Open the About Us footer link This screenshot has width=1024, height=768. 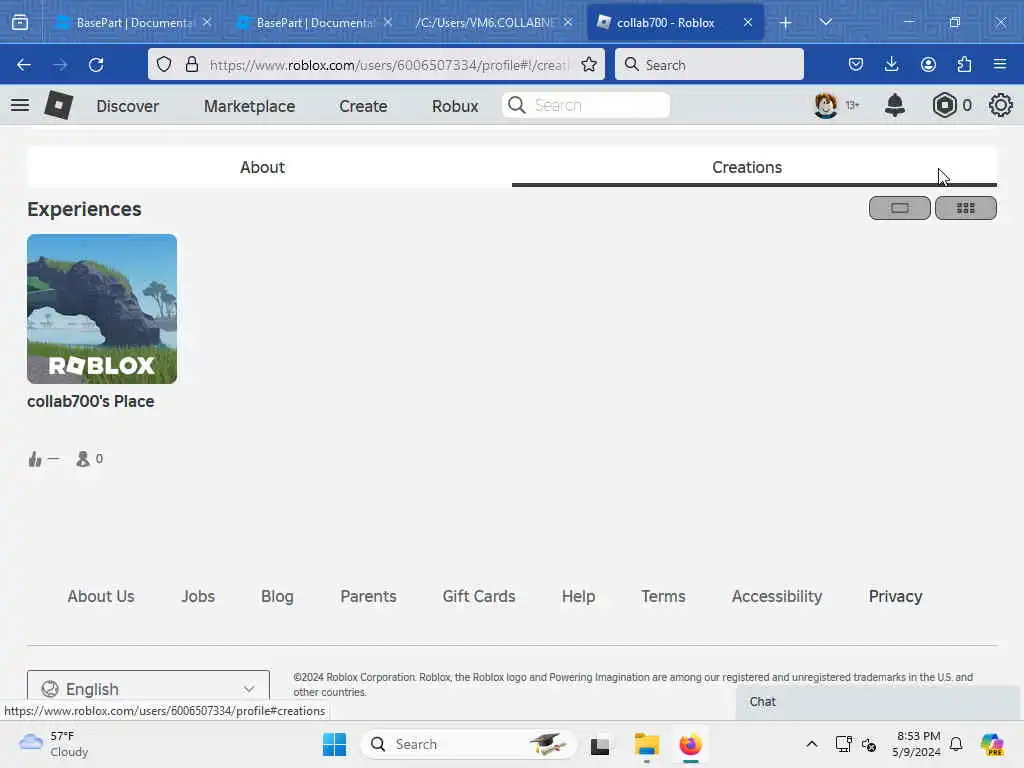[101, 596]
